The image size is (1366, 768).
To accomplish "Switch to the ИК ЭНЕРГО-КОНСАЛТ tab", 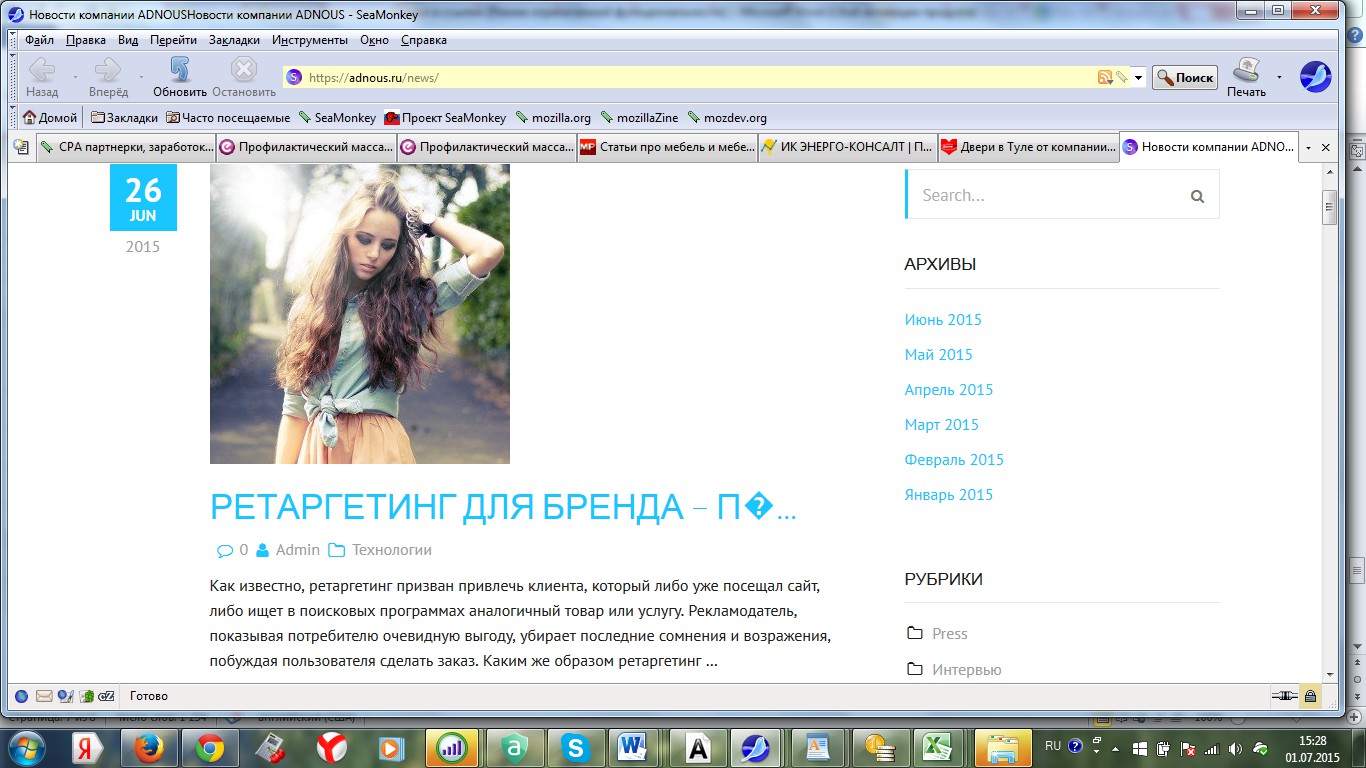I will point(848,147).
